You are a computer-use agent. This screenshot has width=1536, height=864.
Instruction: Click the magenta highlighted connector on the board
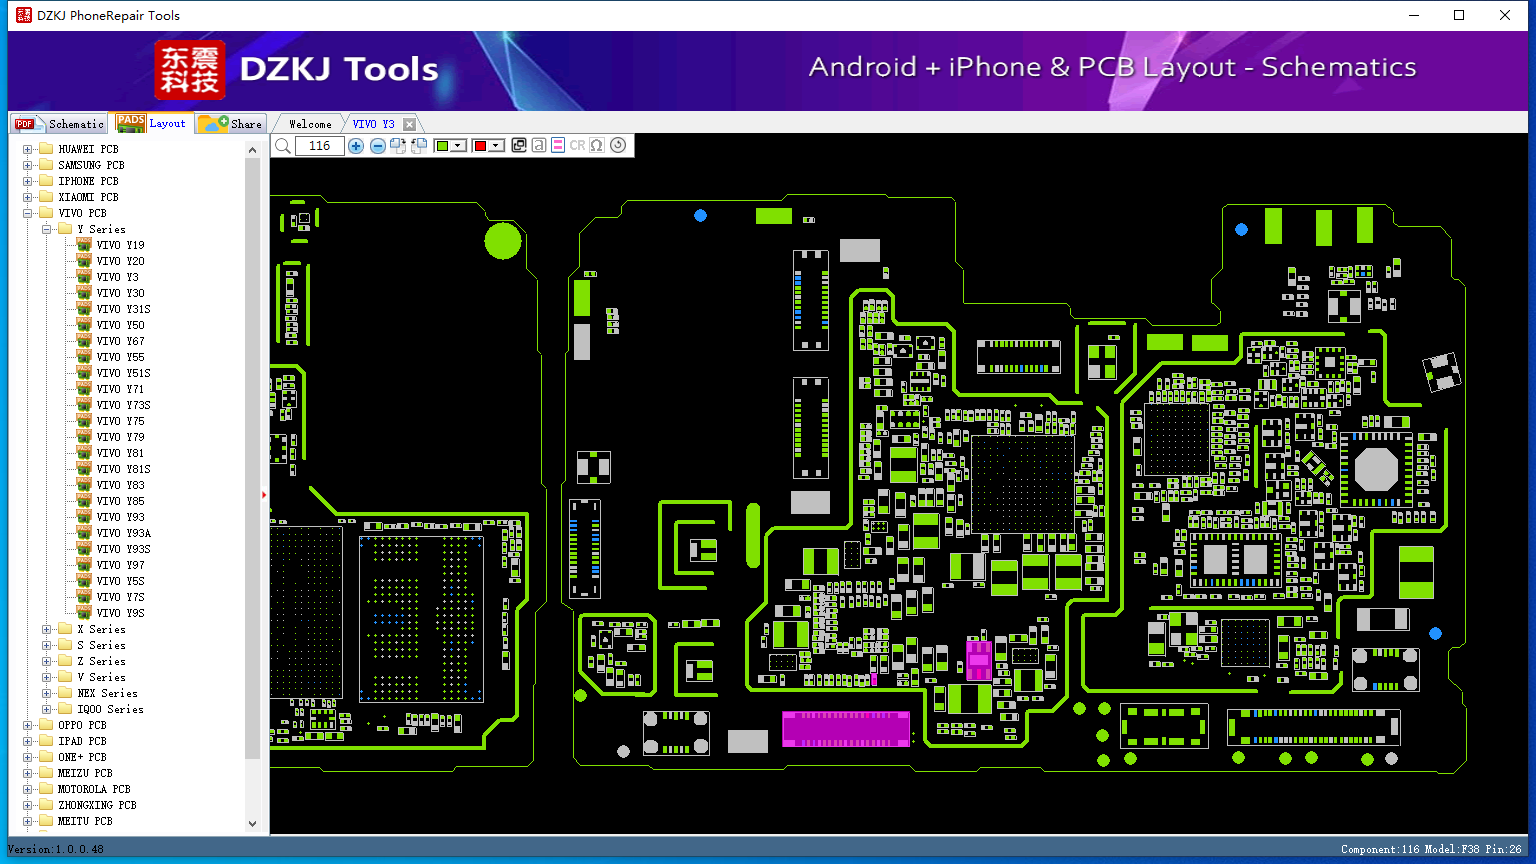[x=846, y=729]
